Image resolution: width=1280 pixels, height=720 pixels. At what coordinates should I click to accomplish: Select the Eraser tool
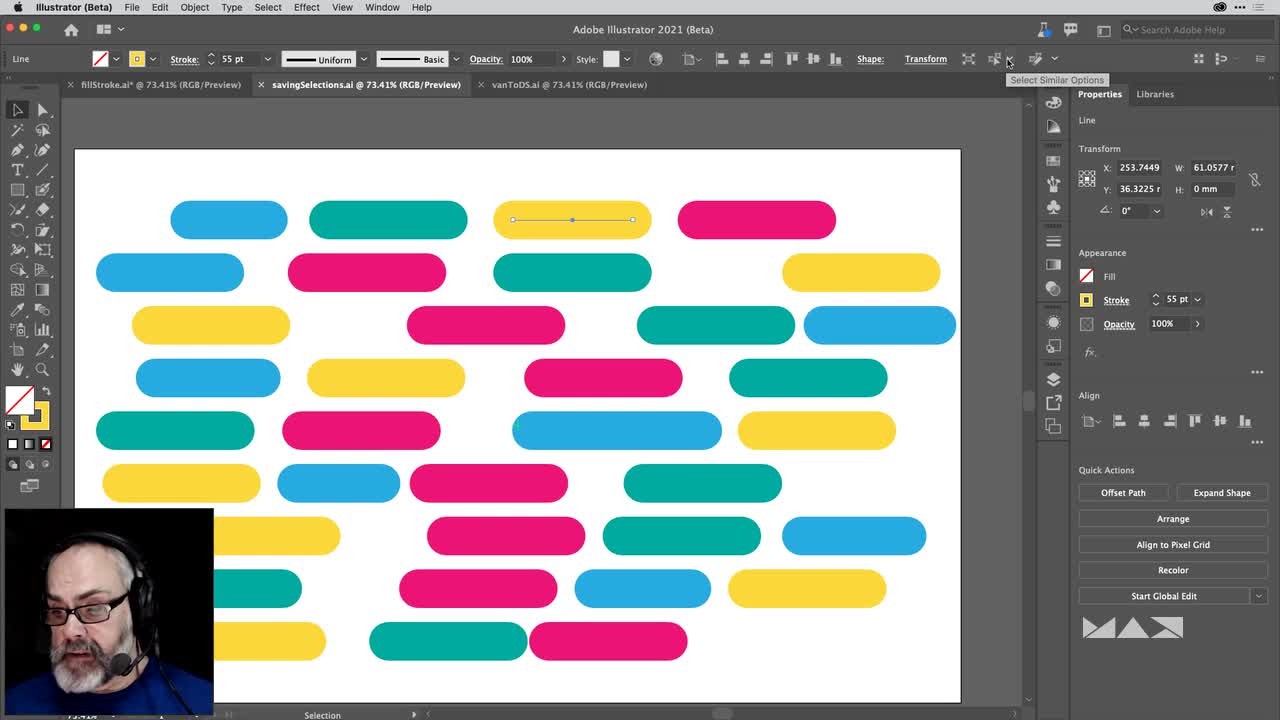pyautogui.click(x=43, y=210)
